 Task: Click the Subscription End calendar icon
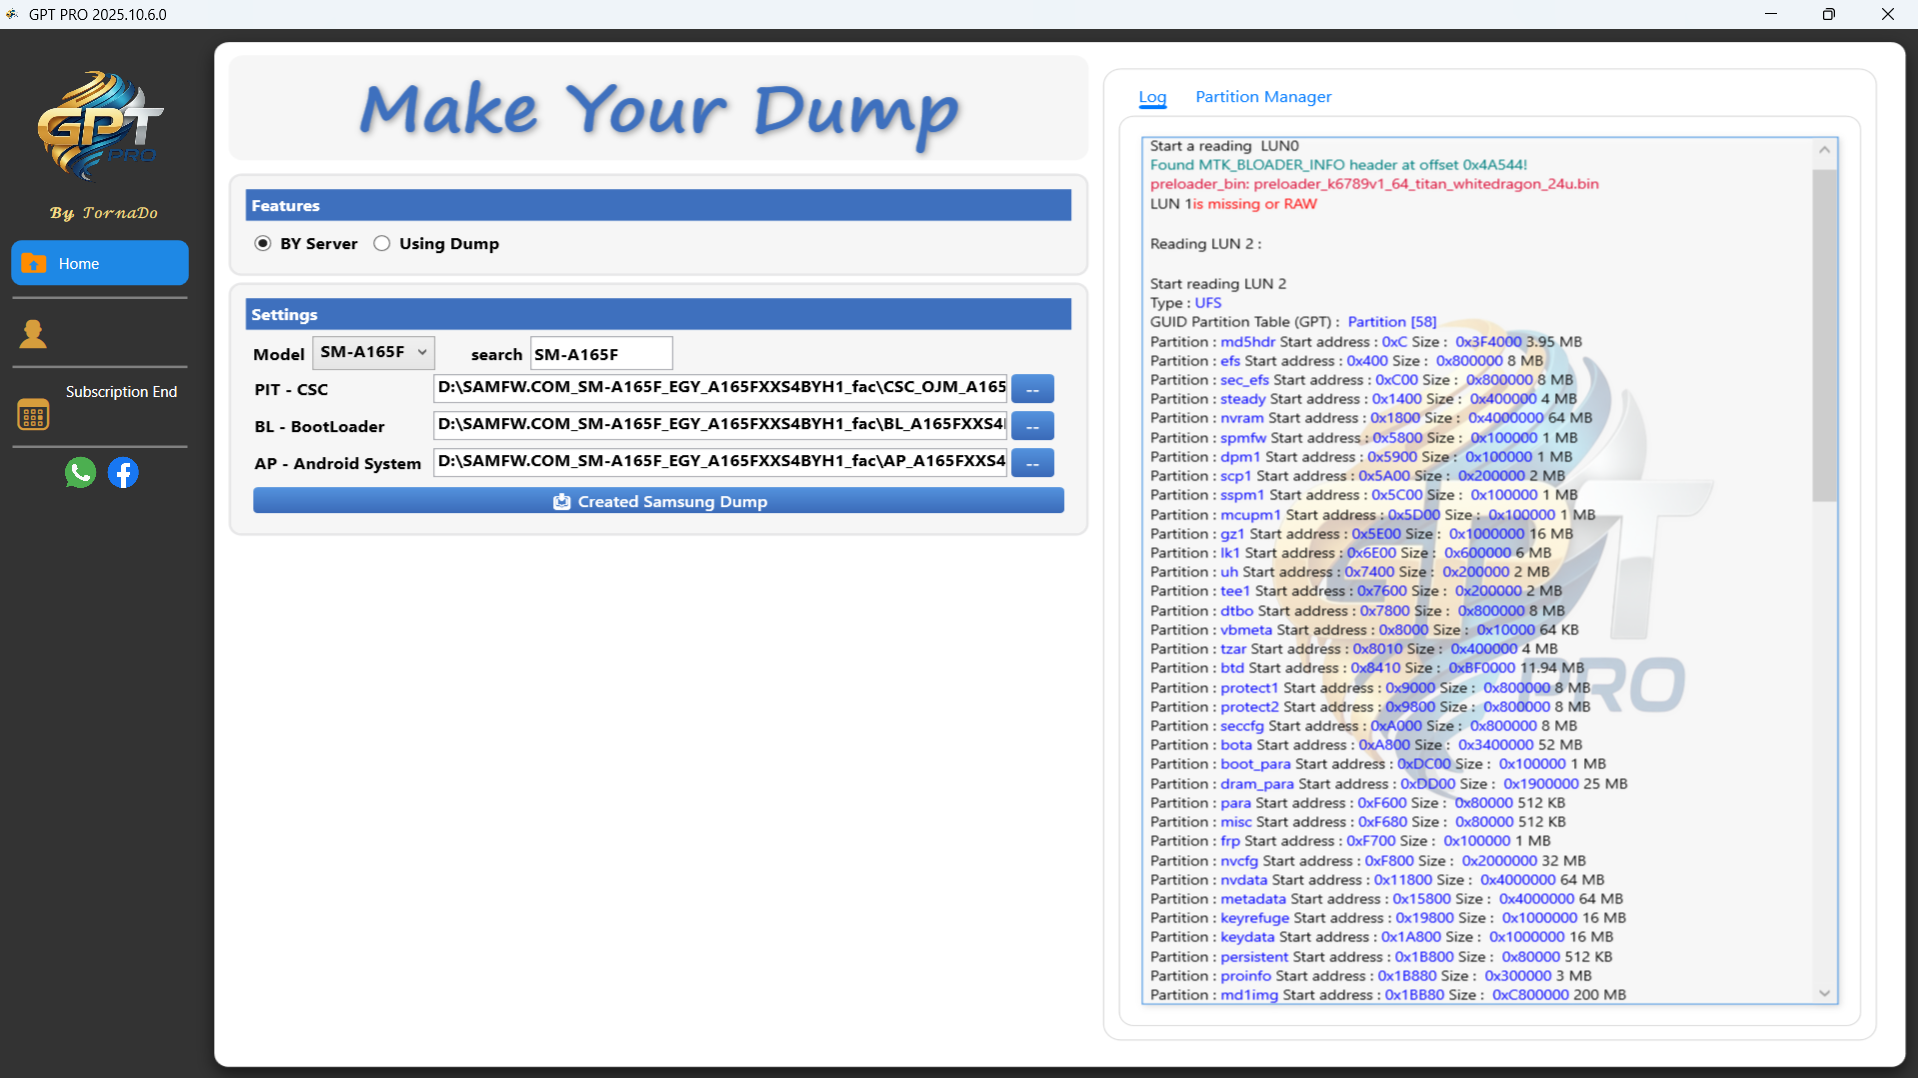pyautogui.click(x=33, y=414)
